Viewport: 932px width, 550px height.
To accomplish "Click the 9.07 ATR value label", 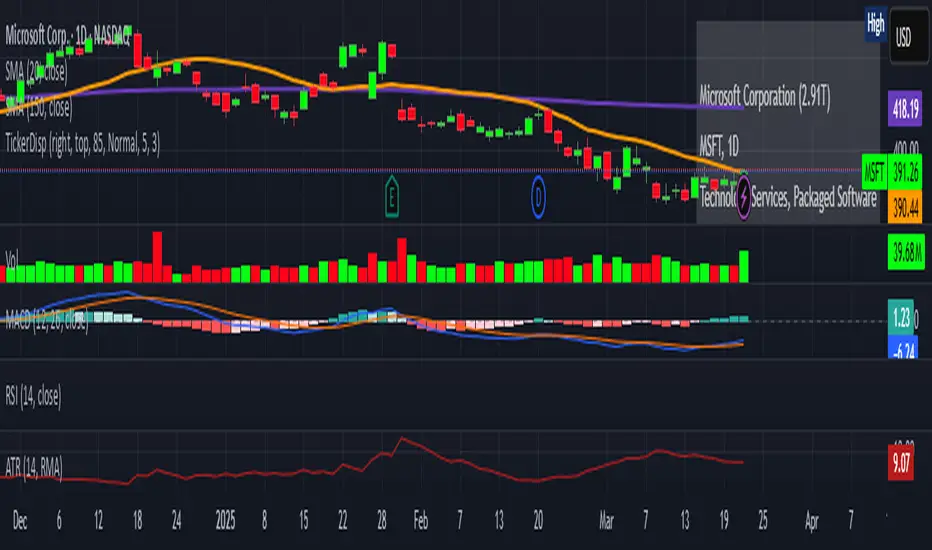I will tap(900, 463).
